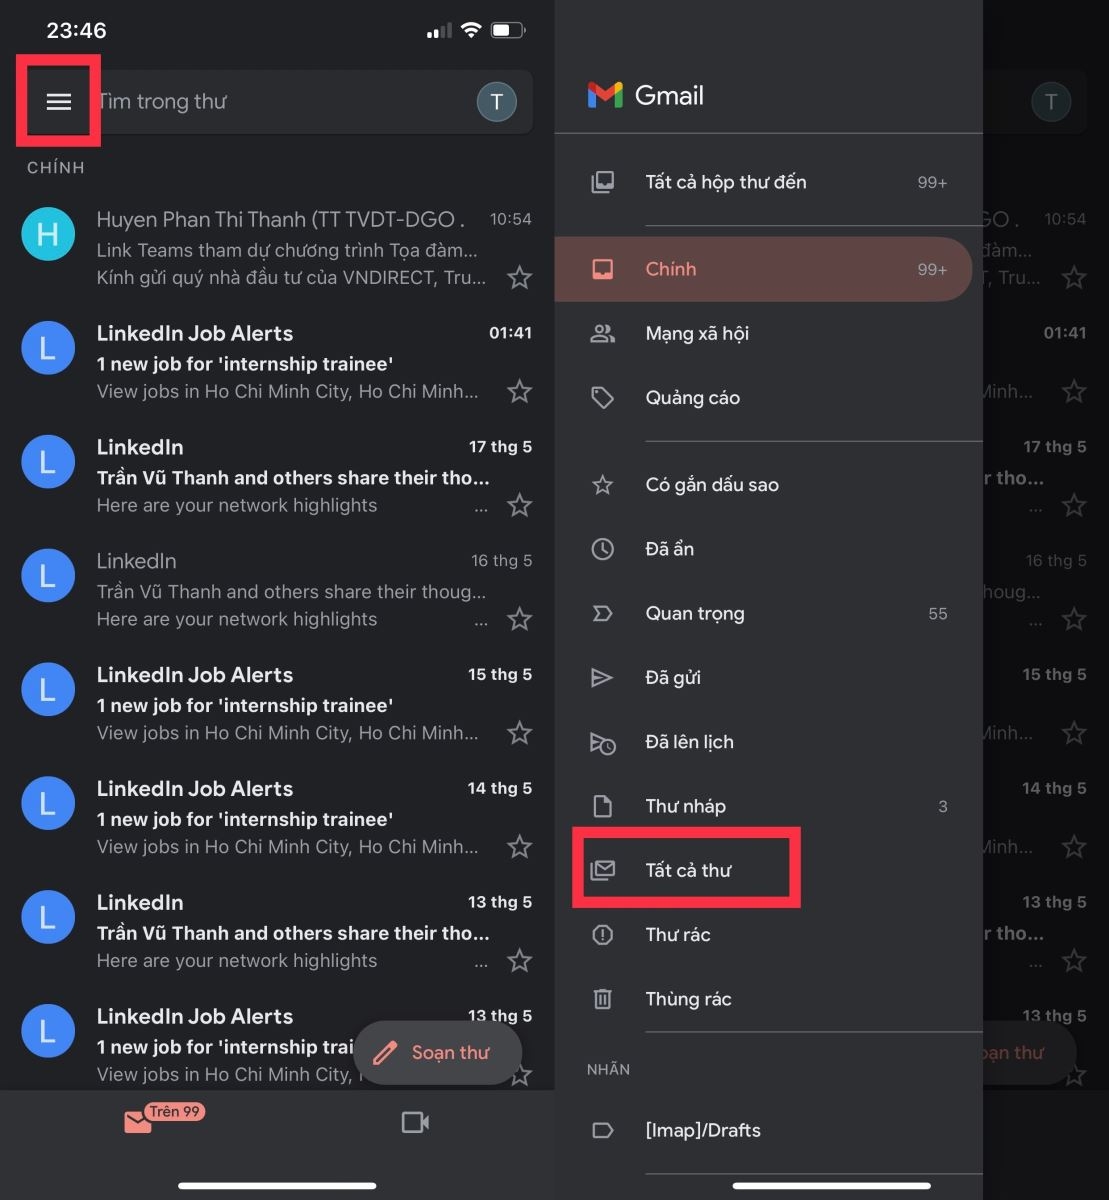Open LinkedIn email dated 17 thg 5
1109x1200 pixels.
point(277,476)
